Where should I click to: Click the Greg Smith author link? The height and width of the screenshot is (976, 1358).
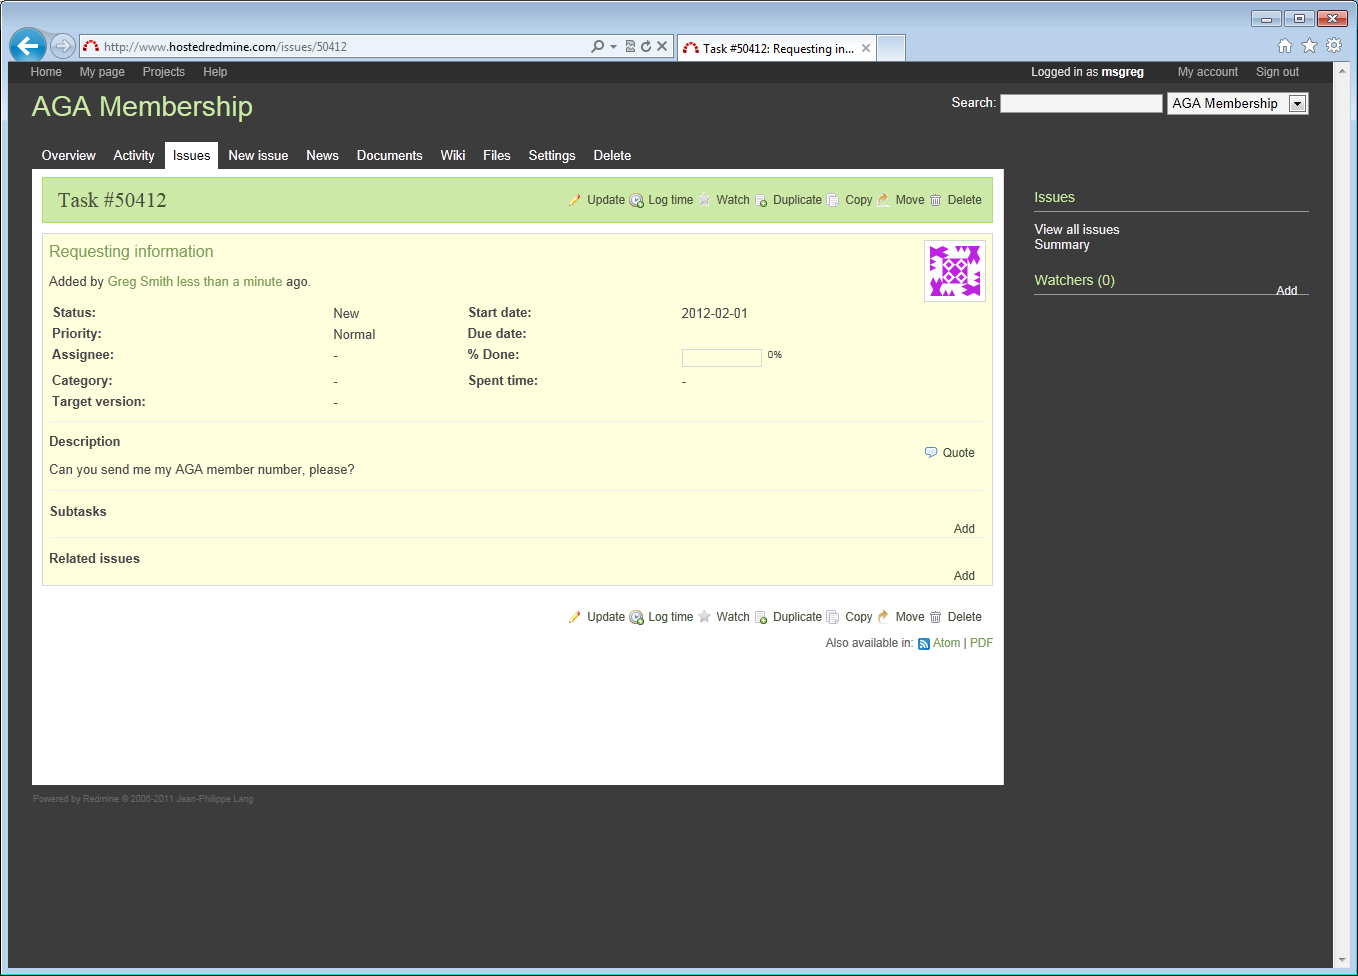click(x=140, y=282)
